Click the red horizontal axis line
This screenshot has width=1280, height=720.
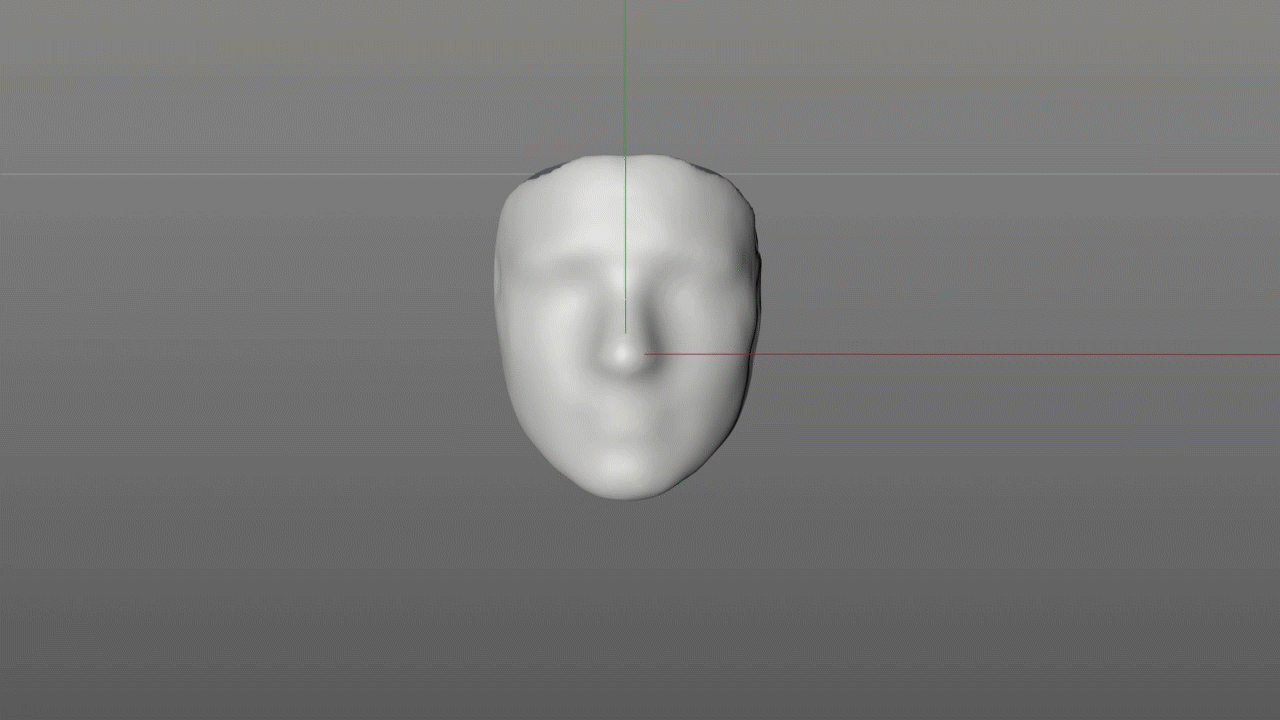coord(960,354)
